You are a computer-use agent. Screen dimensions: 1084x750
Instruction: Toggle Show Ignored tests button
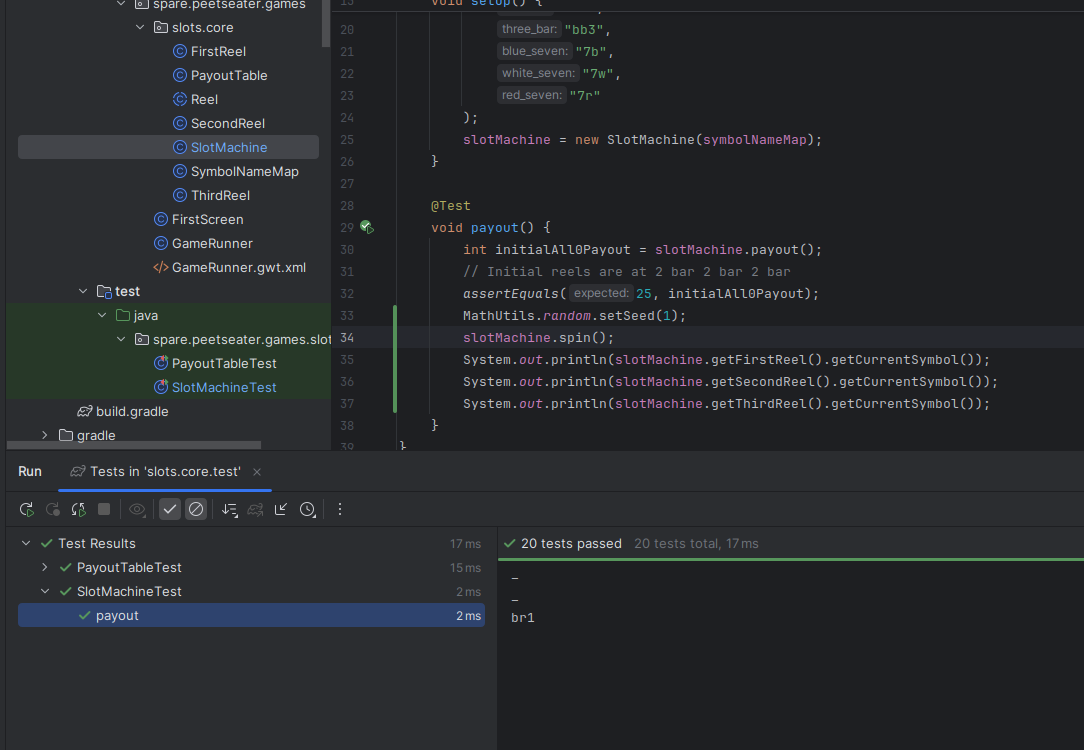coord(196,510)
